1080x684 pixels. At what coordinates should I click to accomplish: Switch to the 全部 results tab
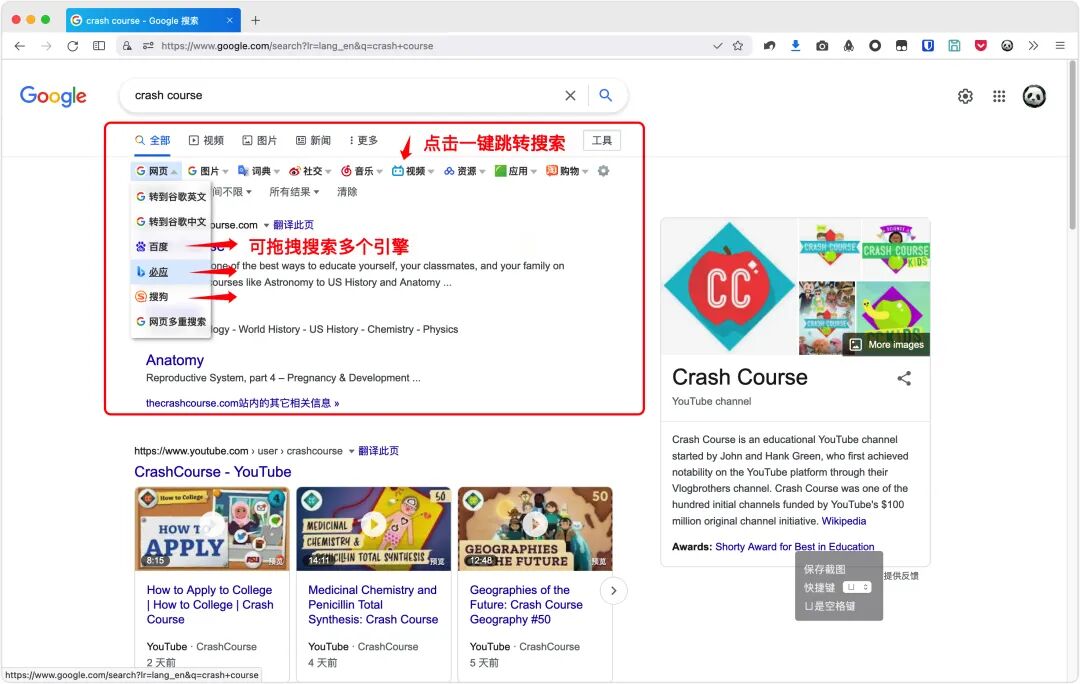(x=152, y=141)
